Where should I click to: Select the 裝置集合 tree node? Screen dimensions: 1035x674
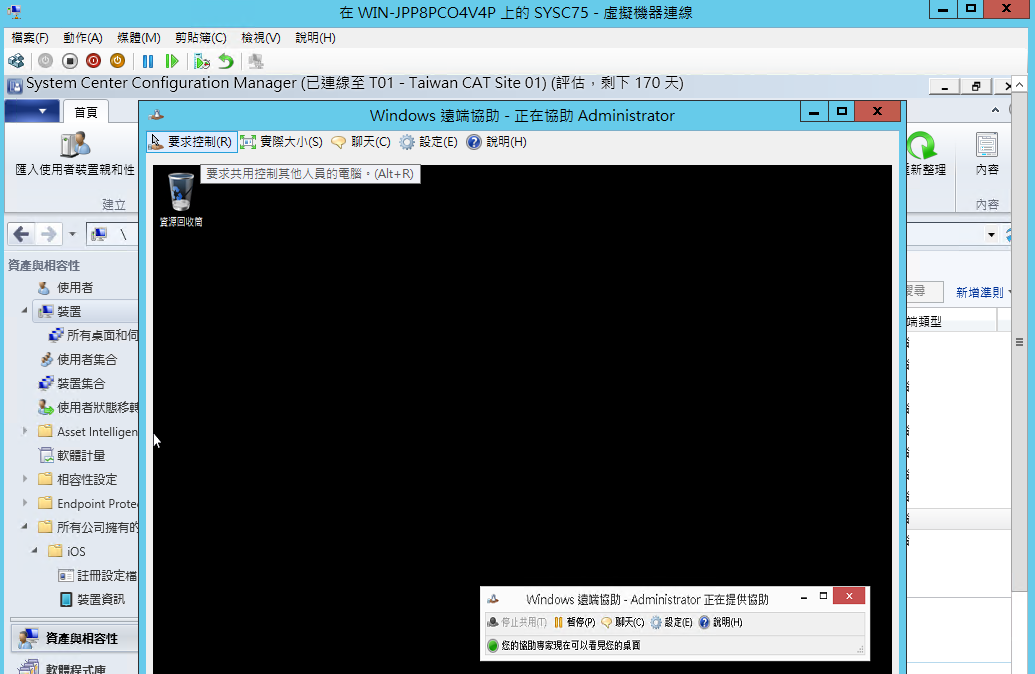tap(72, 384)
